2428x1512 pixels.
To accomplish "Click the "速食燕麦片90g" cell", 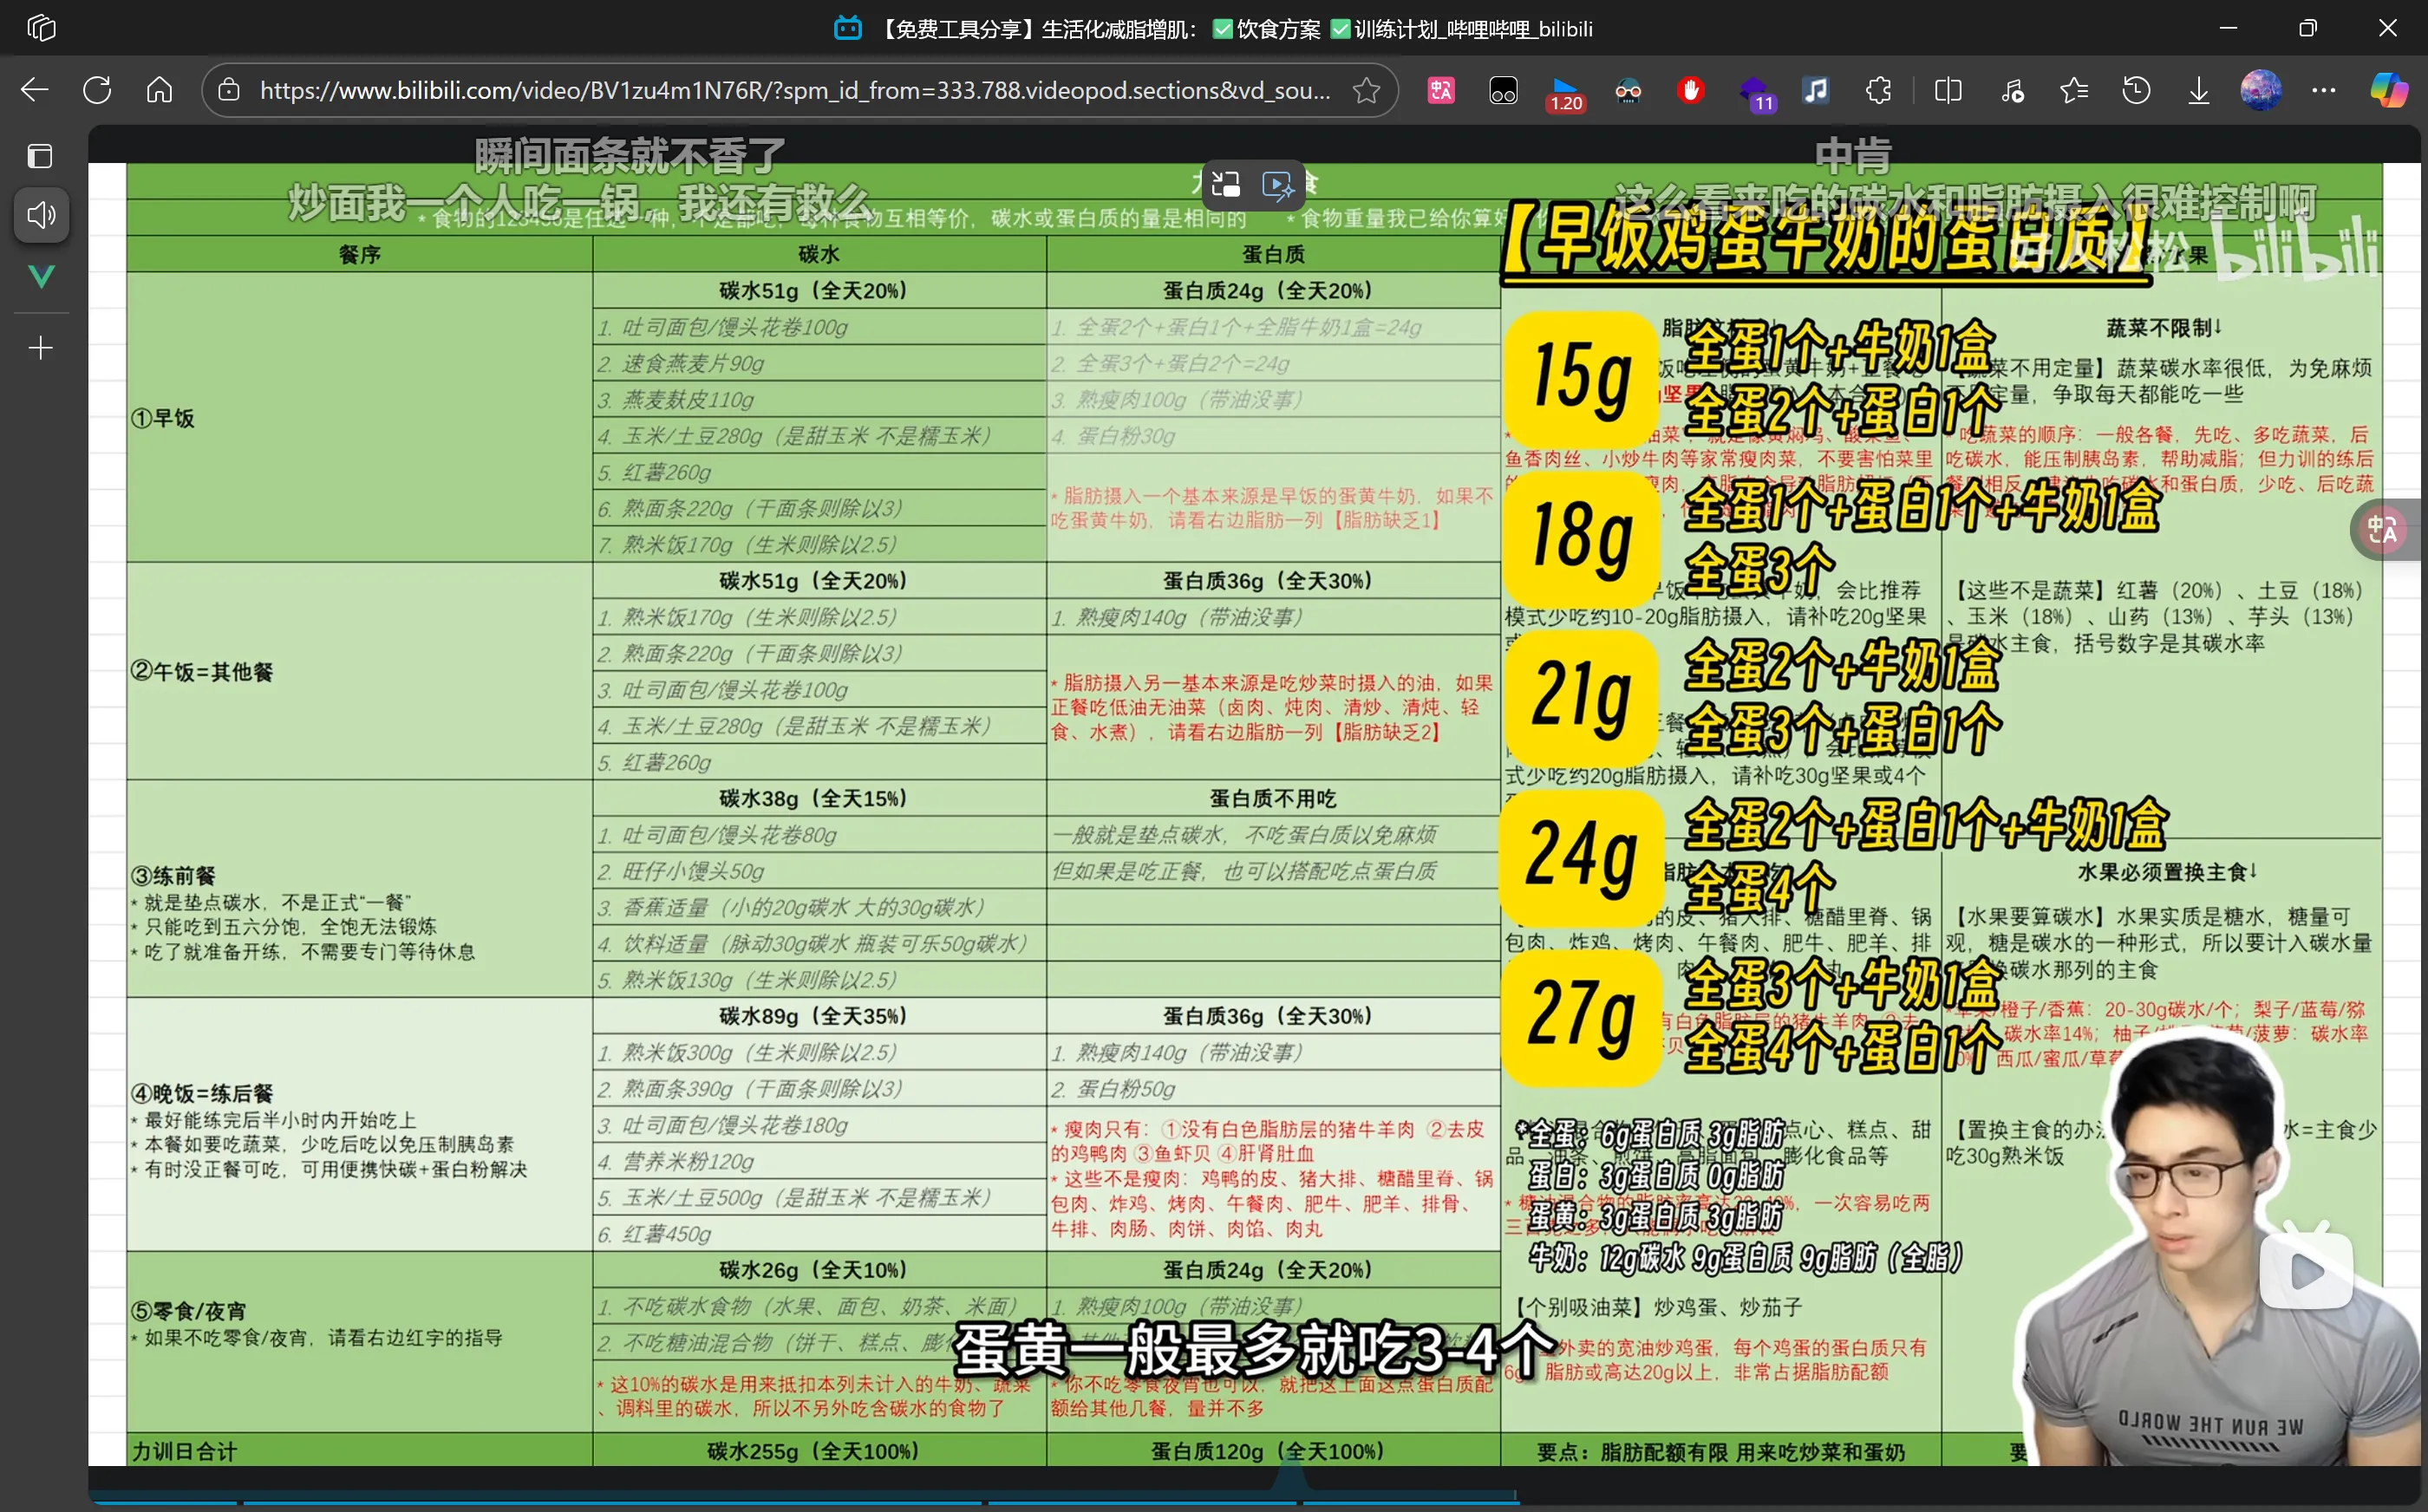I will (819, 363).
